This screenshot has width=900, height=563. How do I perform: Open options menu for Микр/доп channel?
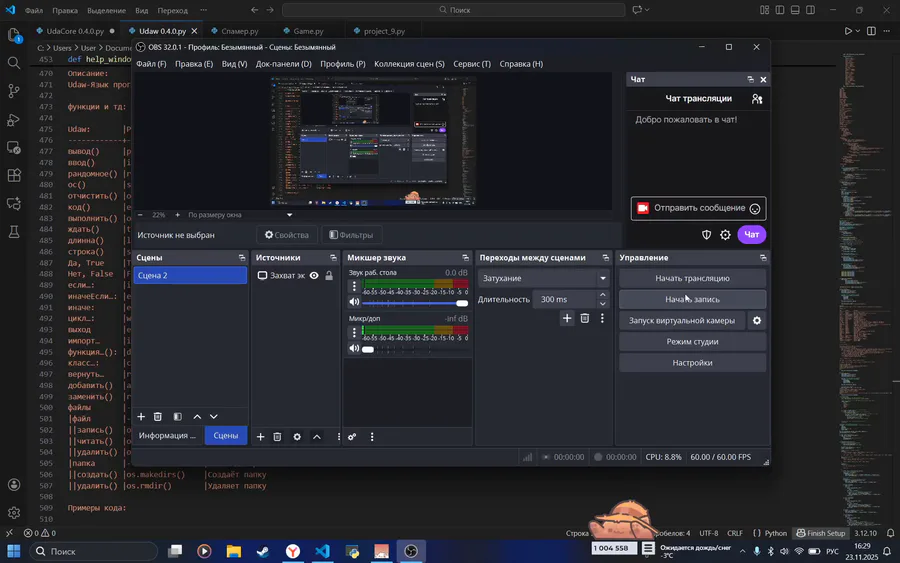click(x=354, y=332)
